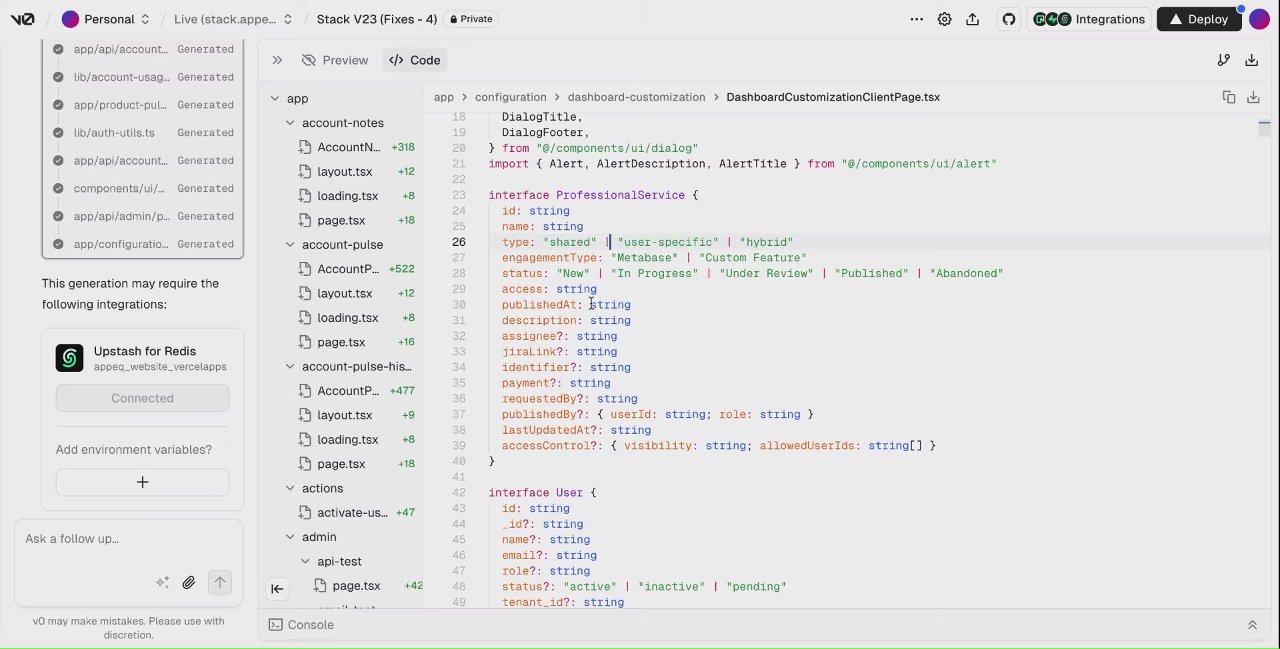Screen dimensions: 1280x649
Task: Select the app/configuratio... generated file entry
Action: (143, 244)
